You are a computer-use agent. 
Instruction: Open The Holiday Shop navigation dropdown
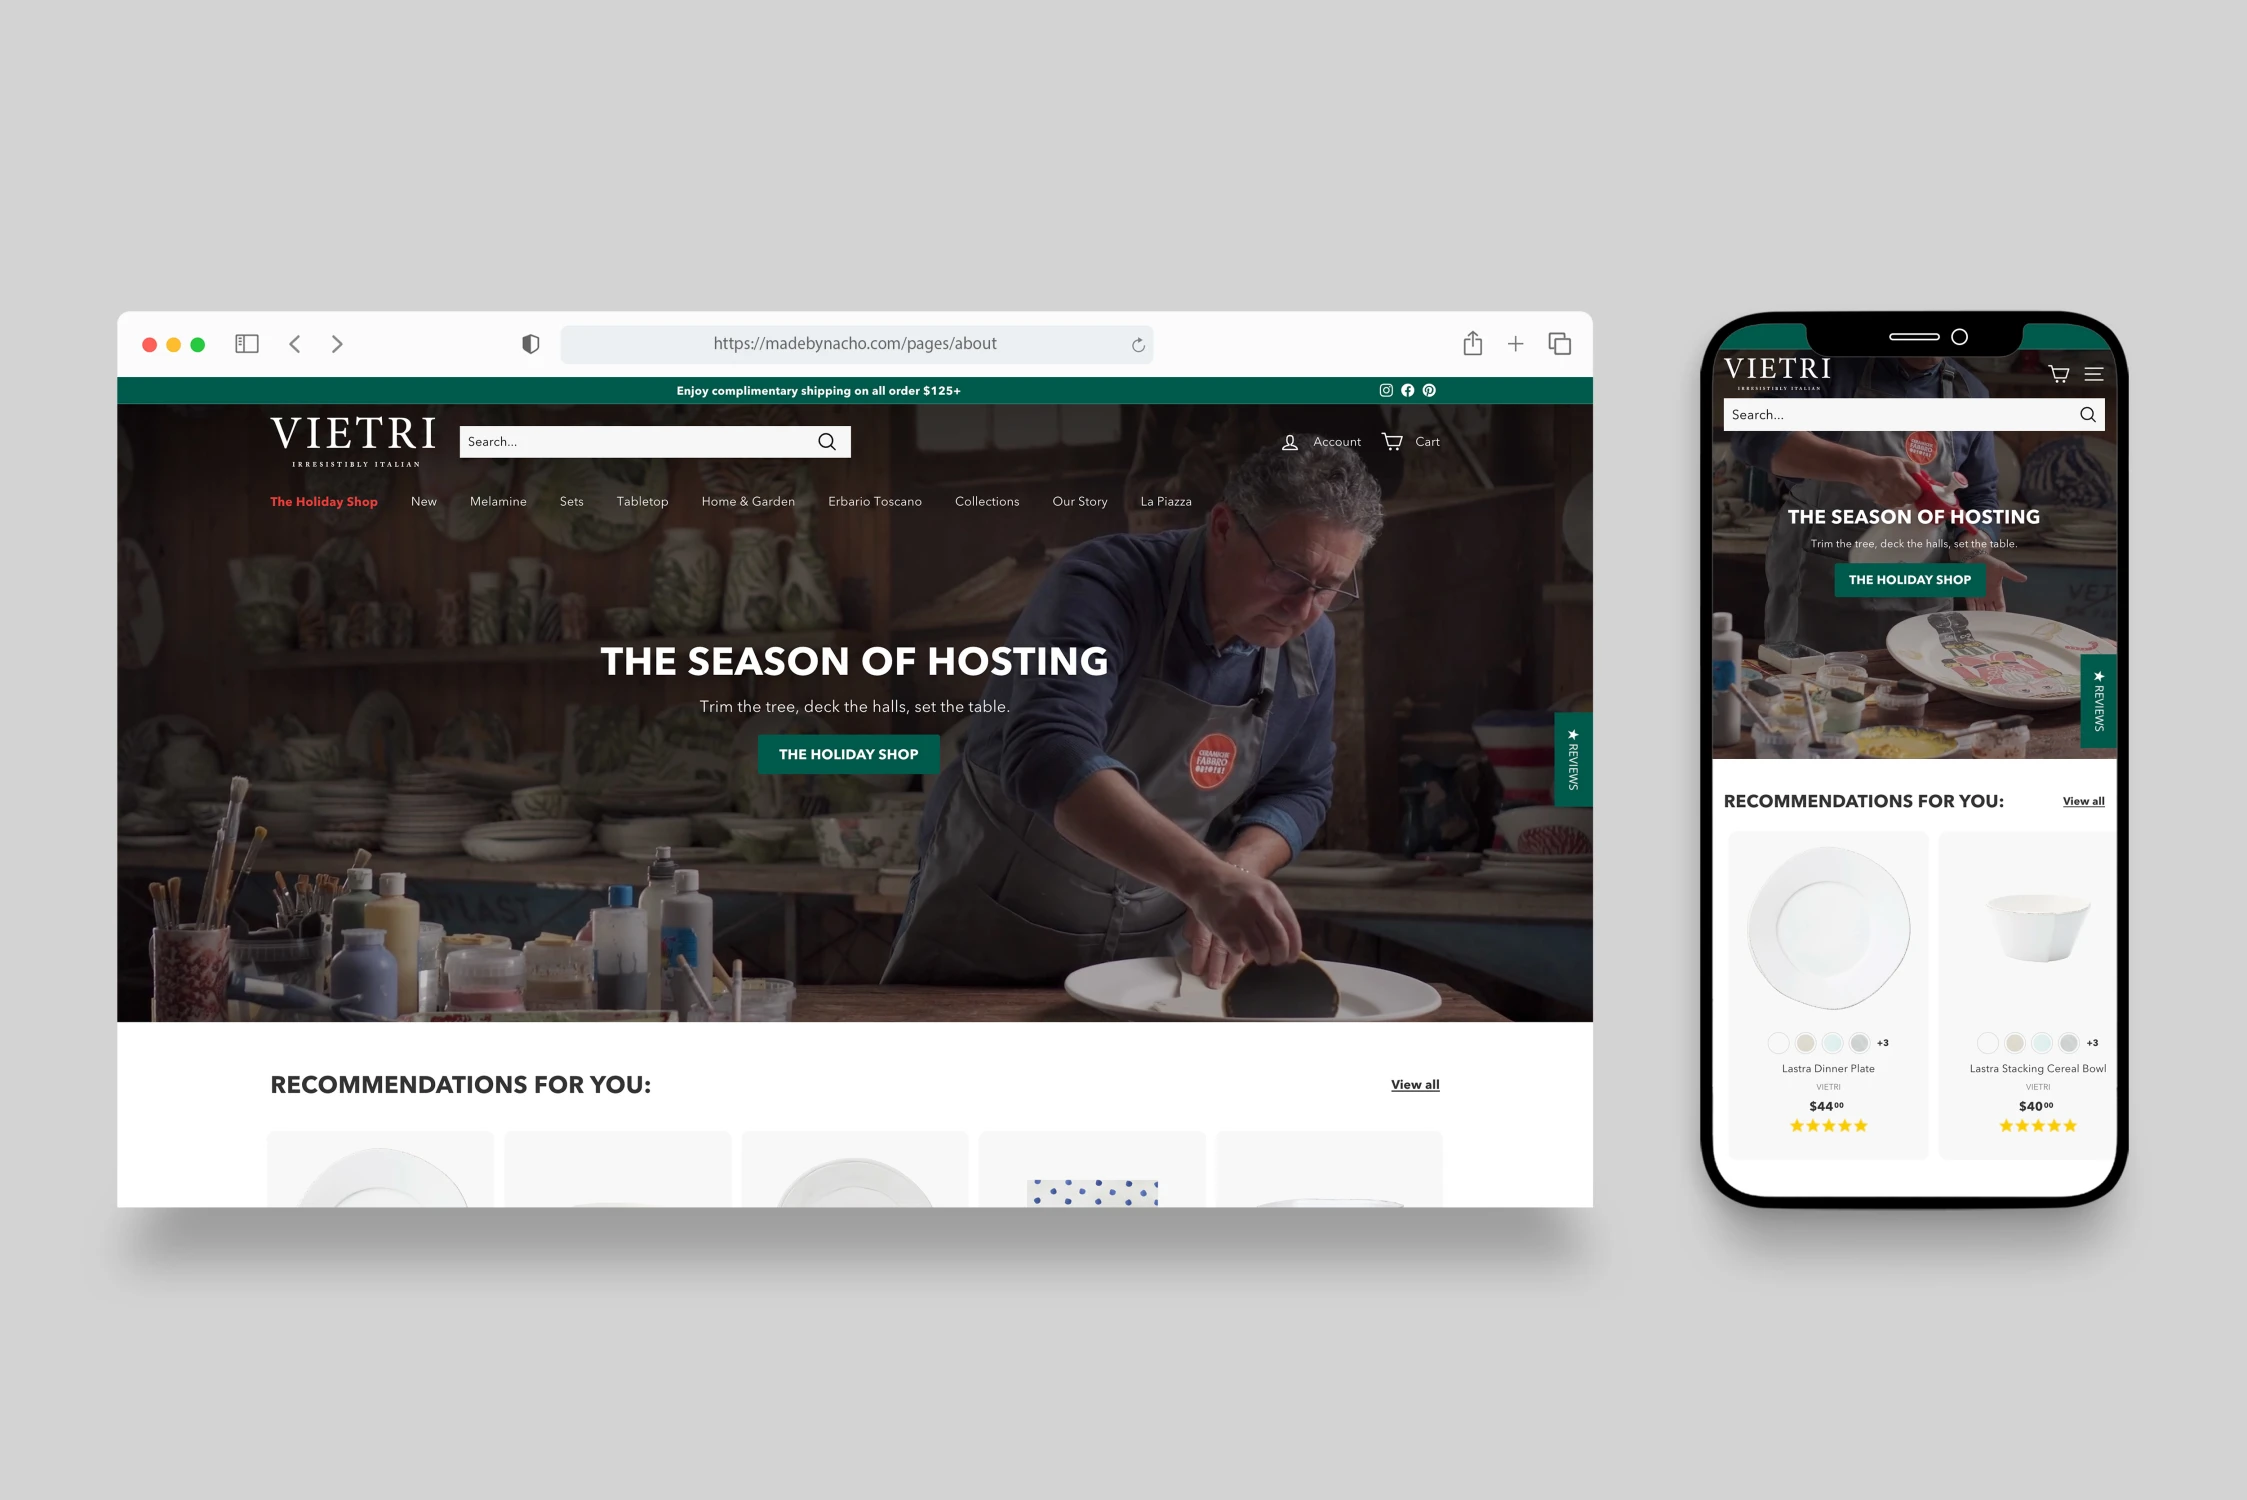click(323, 501)
